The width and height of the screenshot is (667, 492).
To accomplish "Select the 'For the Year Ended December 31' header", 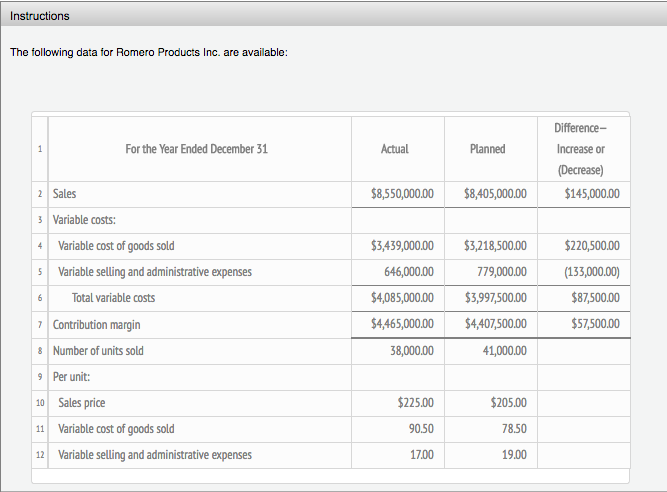I will point(197,149).
